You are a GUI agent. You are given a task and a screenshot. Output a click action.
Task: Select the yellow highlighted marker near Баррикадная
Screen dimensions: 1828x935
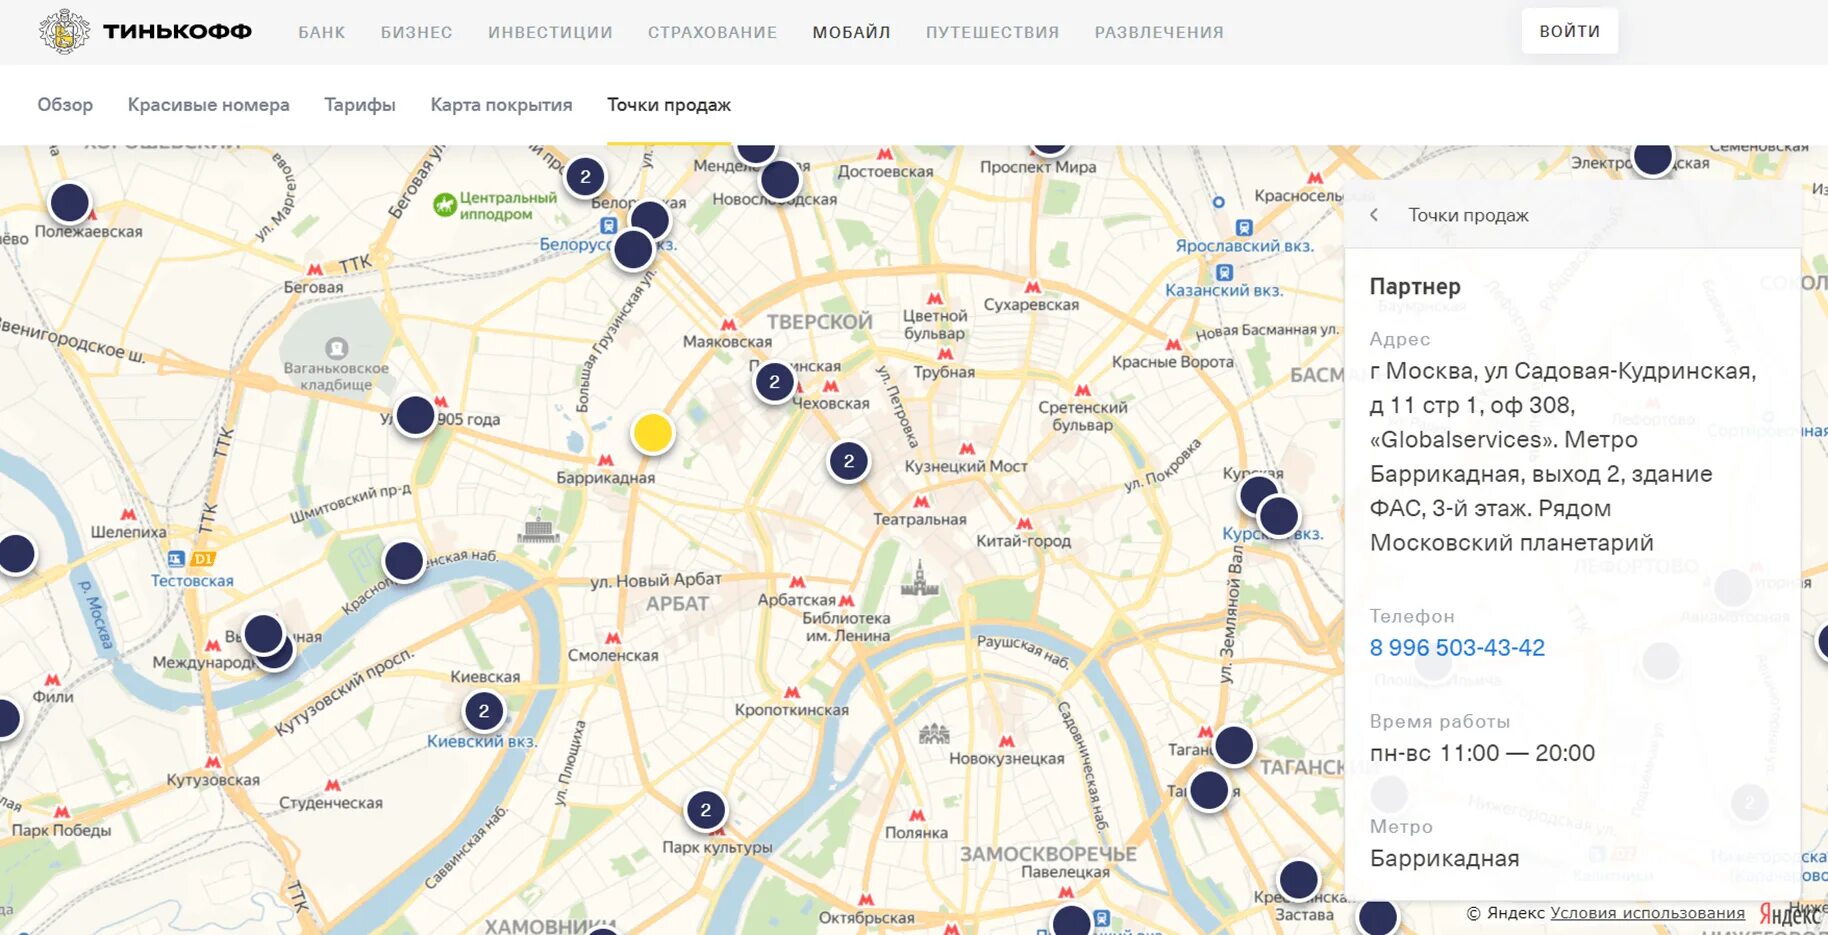pyautogui.click(x=653, y=433)
